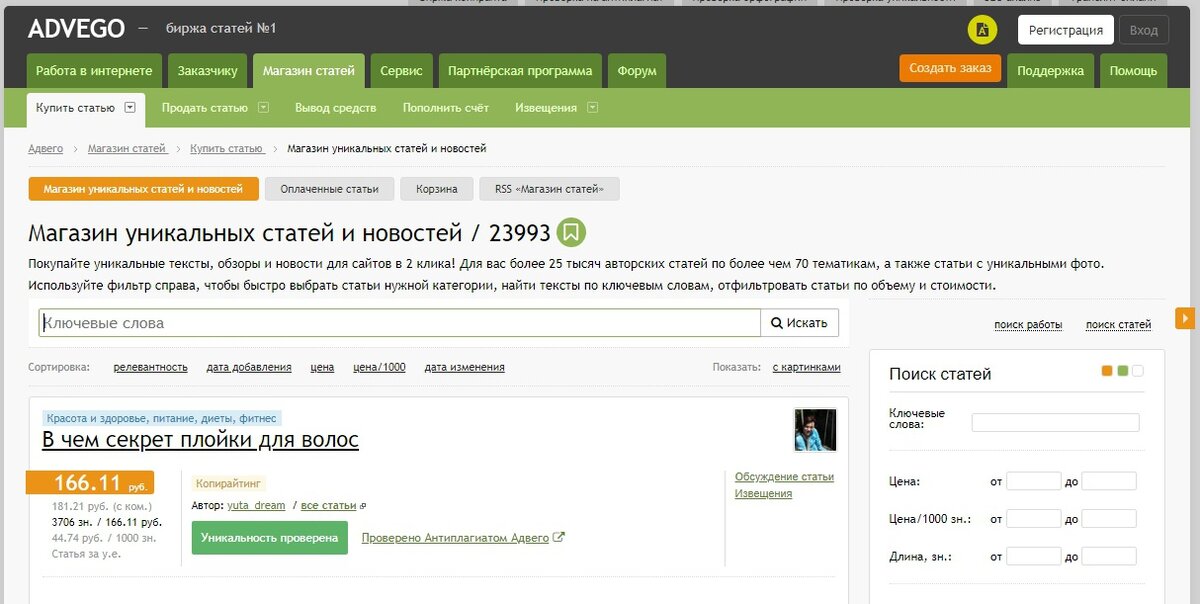Go to Магазин статей breadcrumb link
1200x604 pixels.
(127, 148)
